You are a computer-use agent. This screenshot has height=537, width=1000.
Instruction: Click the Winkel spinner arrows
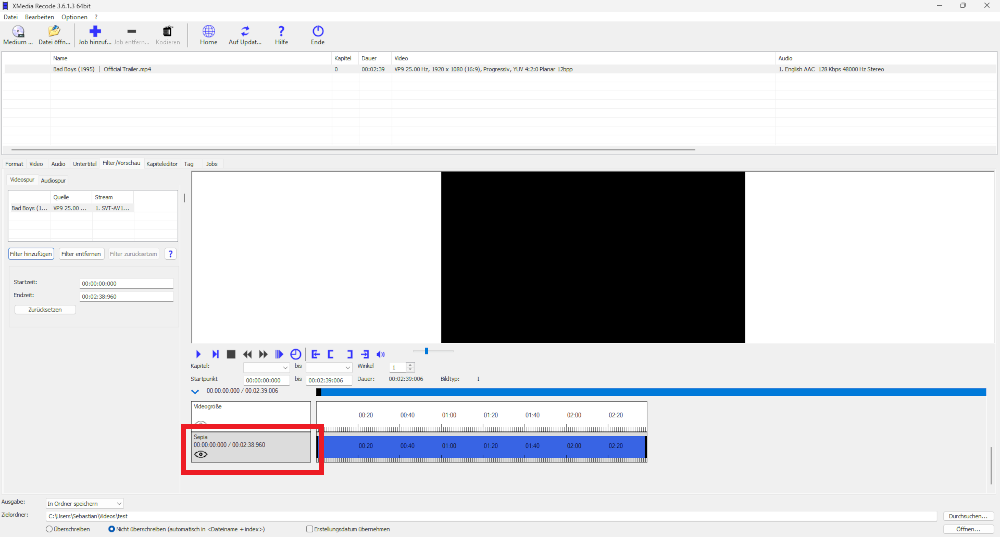pyautogui.click(x=410, y=367)
